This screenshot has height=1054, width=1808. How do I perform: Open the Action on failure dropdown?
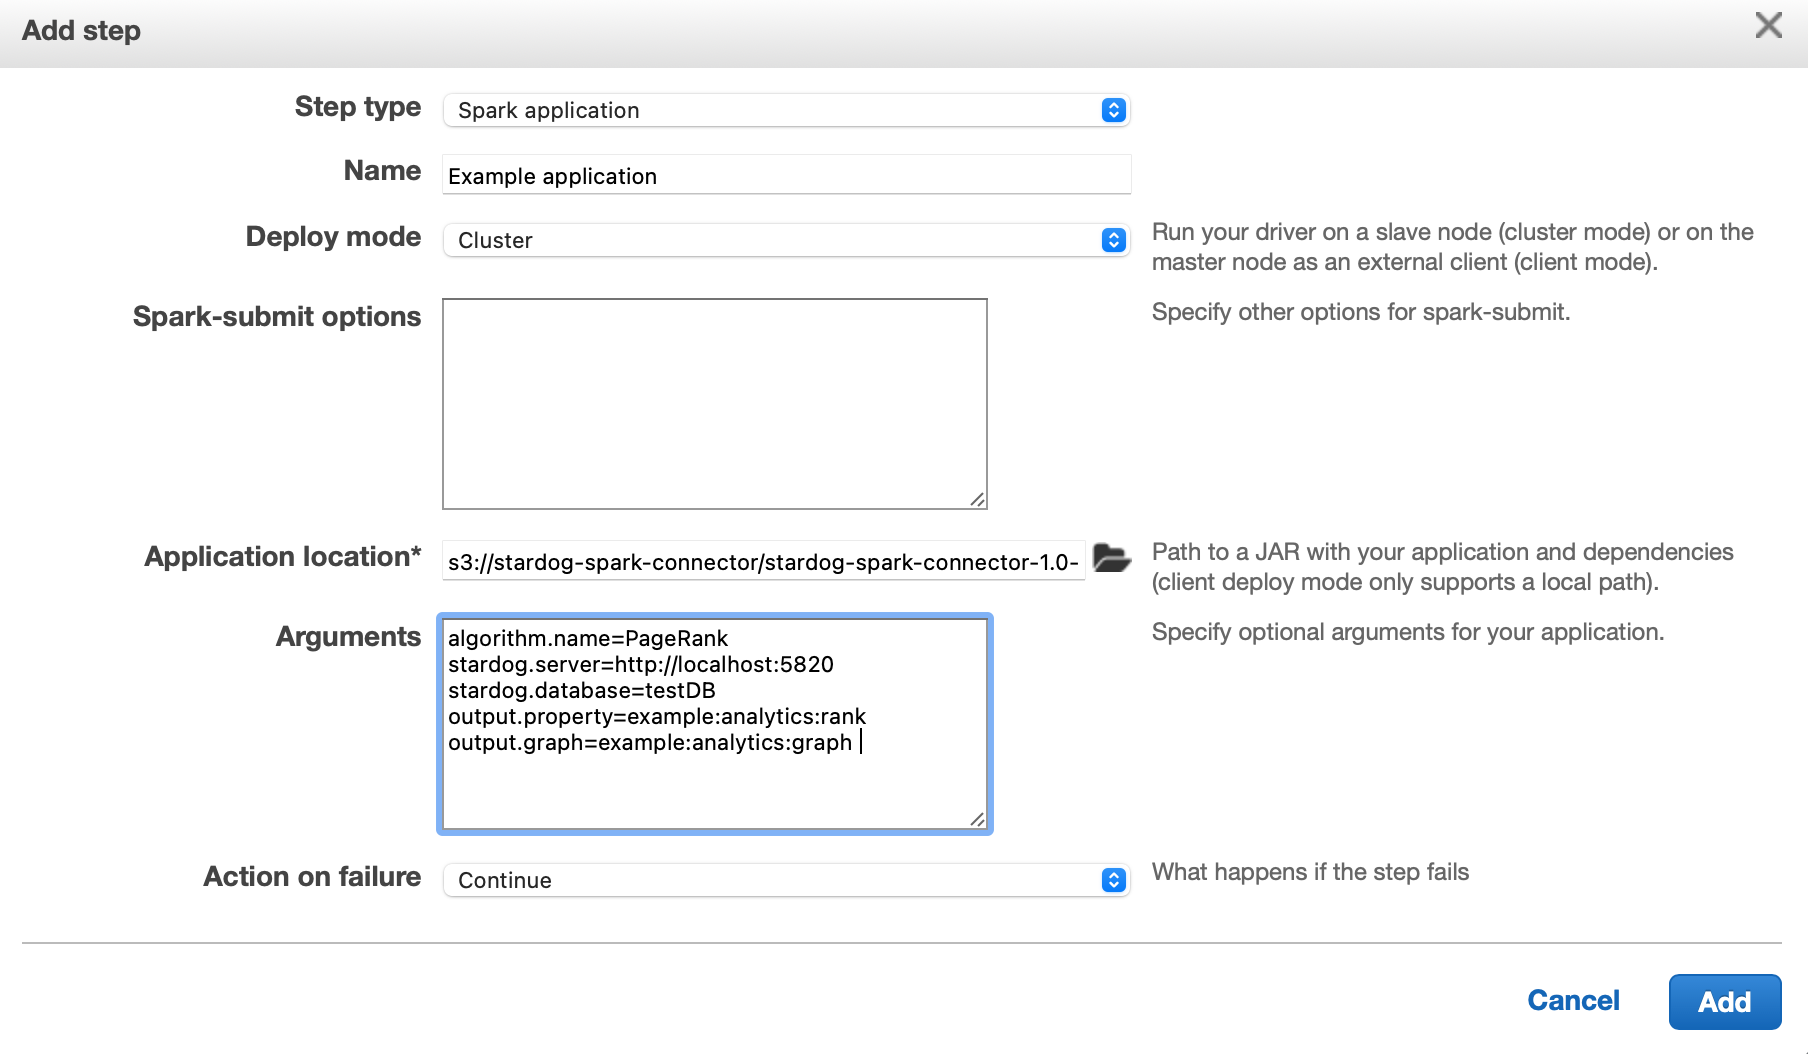coord(785,880)
